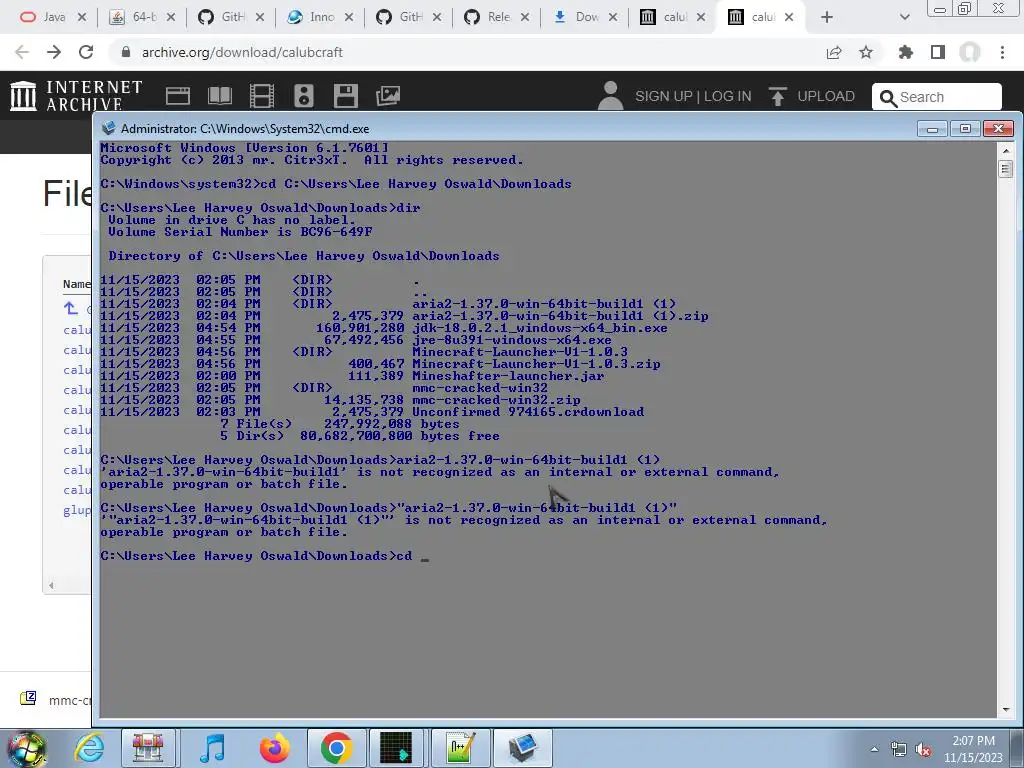The image size is (1024, 768).
Task: Launch Firefox from the taskbar
Action: coord(275,748)
